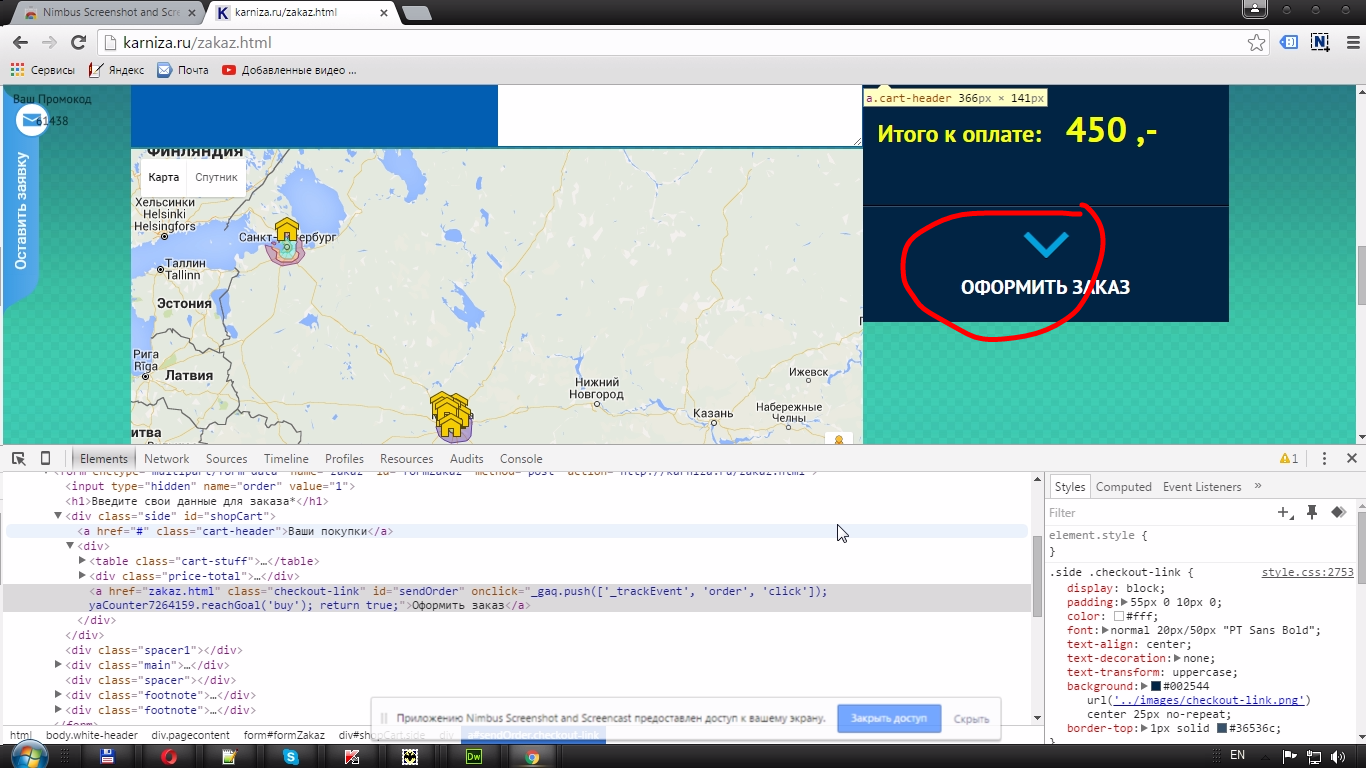Click the blue extension icon beside the star

coord(1290,42)
